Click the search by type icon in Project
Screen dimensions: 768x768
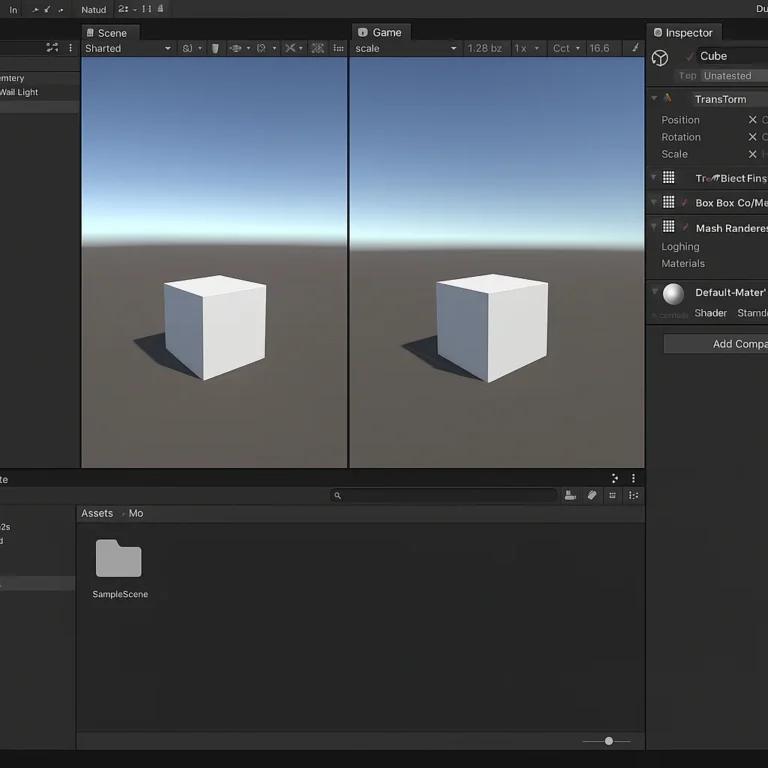click(570, 496)
